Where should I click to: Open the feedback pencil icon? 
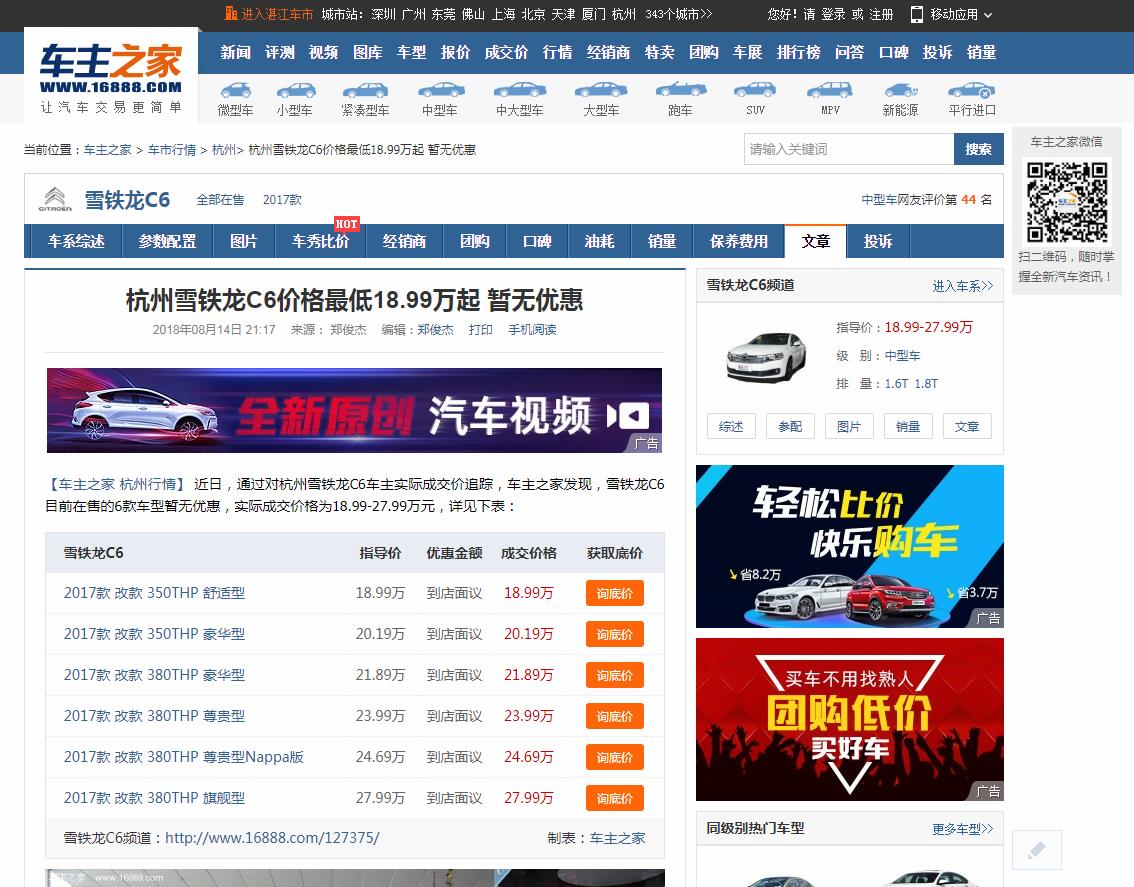tap(1036, 849)
